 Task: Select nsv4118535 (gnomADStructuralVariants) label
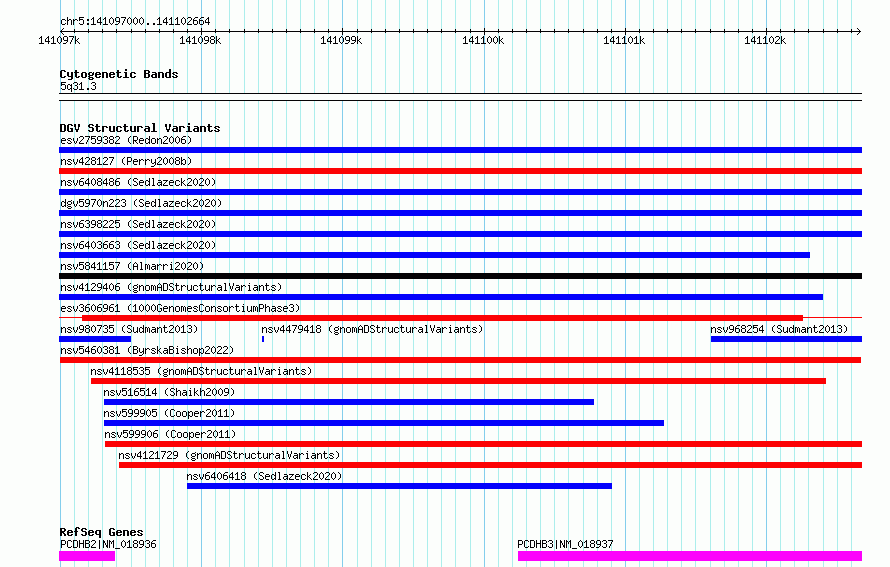click(x=201, y=371)
